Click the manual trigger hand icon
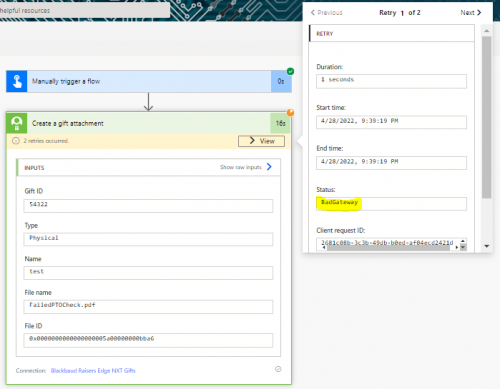Viewport: 500px width, 389px height. pos(17,81)
